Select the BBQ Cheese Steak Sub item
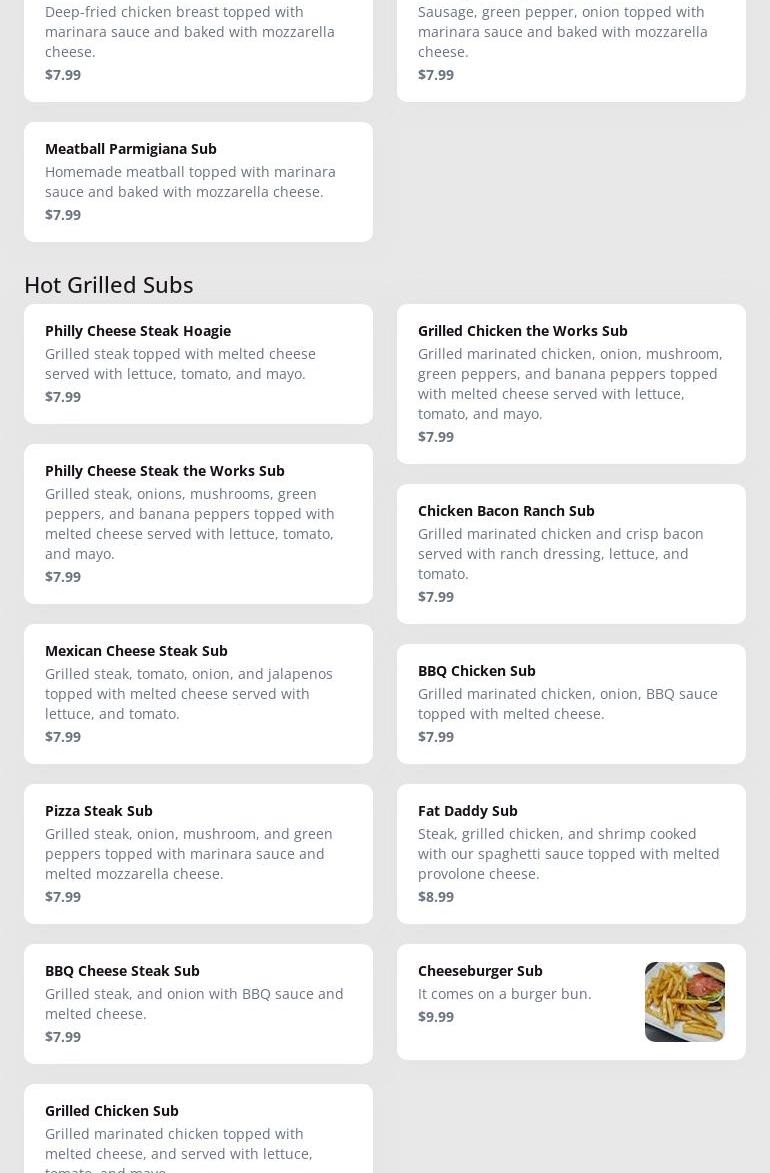The height and width of the screenshot is (1173, 770). (x=198, y=1004)
